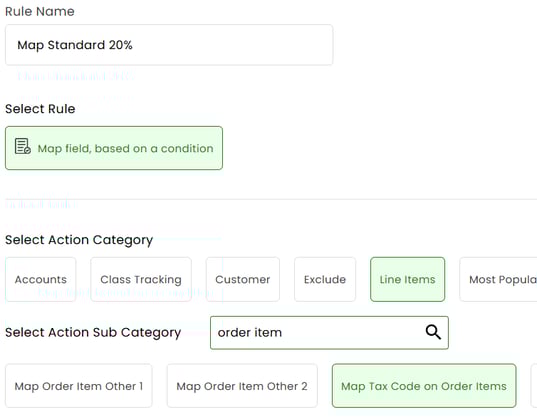The height and width of the screenshot is (417, 537).
Task: Select Map Order Item Other 1
Action: pyautogui.click(x=79, y=386)
